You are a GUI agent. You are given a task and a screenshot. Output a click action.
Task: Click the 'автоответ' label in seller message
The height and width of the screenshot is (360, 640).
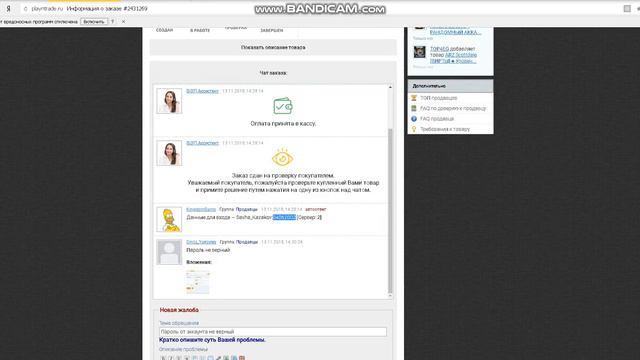click(x=316, y=209)
